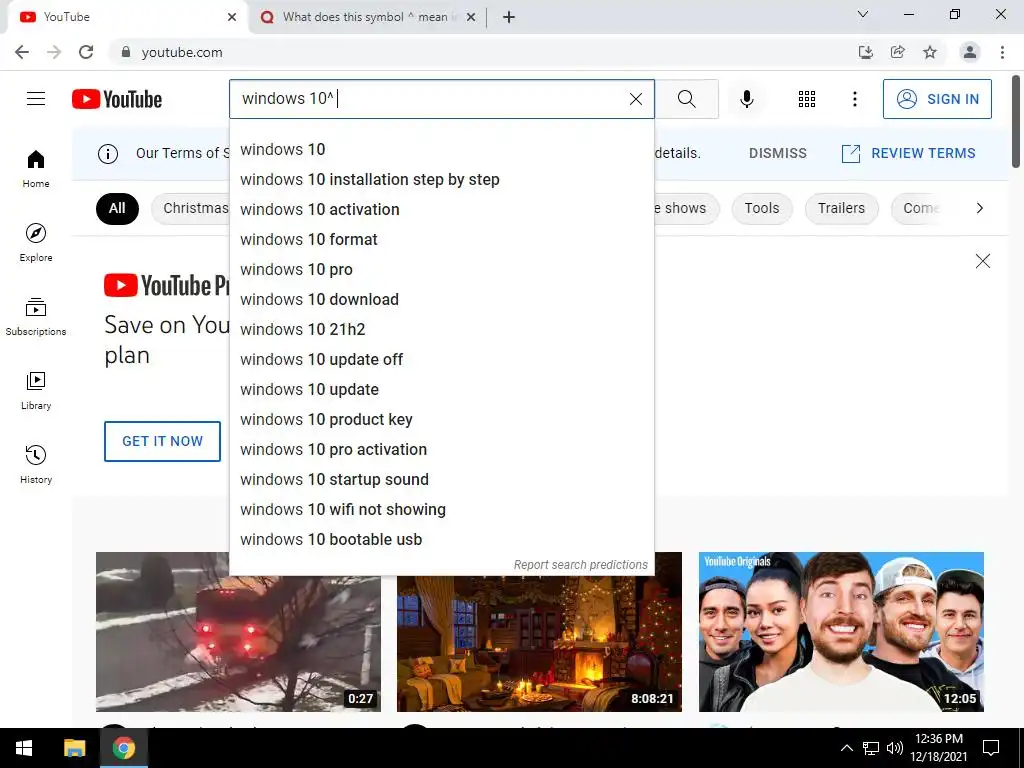Click the install app icon in address bar

click(x=866, y=52)
